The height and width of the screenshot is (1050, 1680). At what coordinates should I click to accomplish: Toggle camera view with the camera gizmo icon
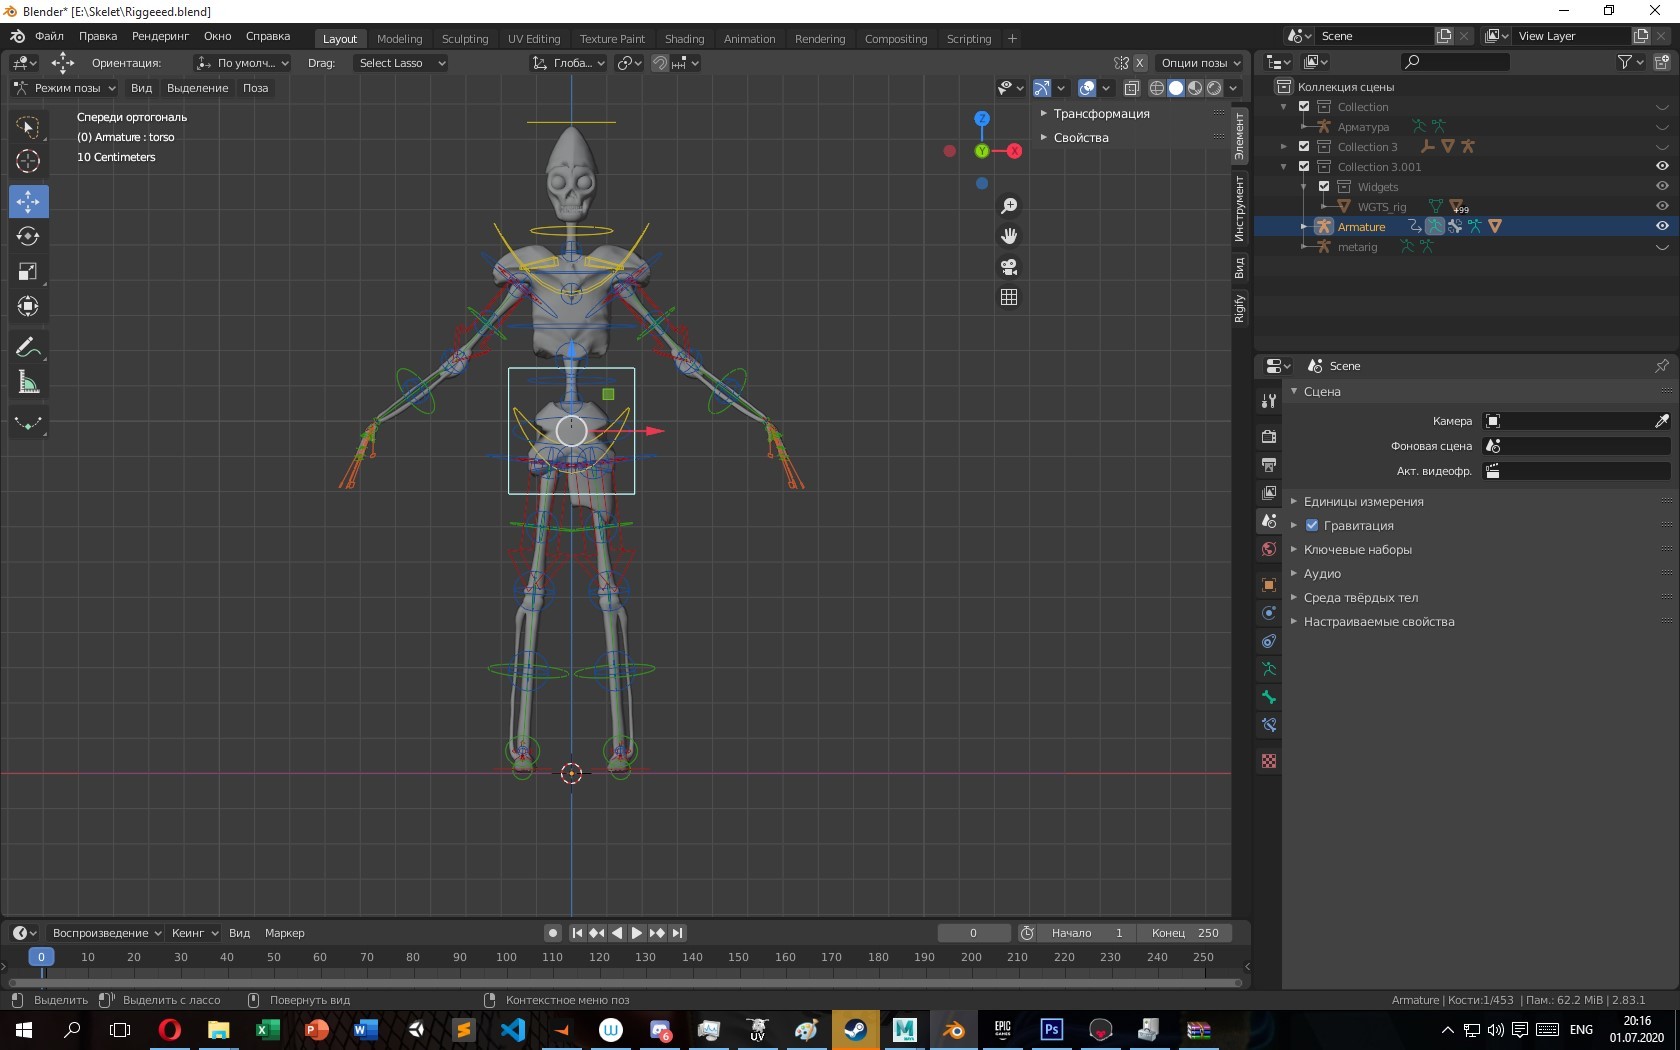click(1009, 267)
